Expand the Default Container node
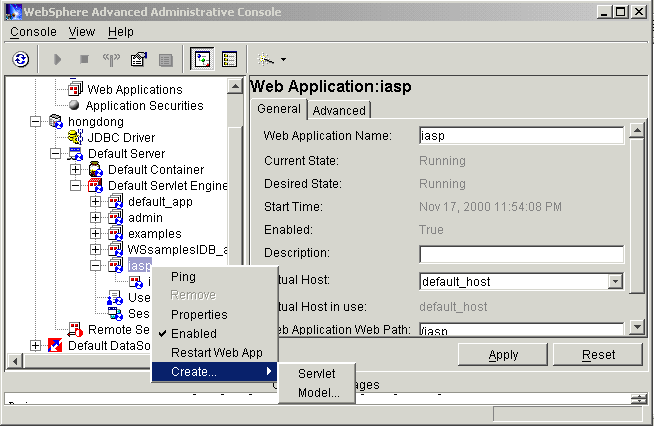Viewport: 654px width, 426px height. tap(75, 169)
